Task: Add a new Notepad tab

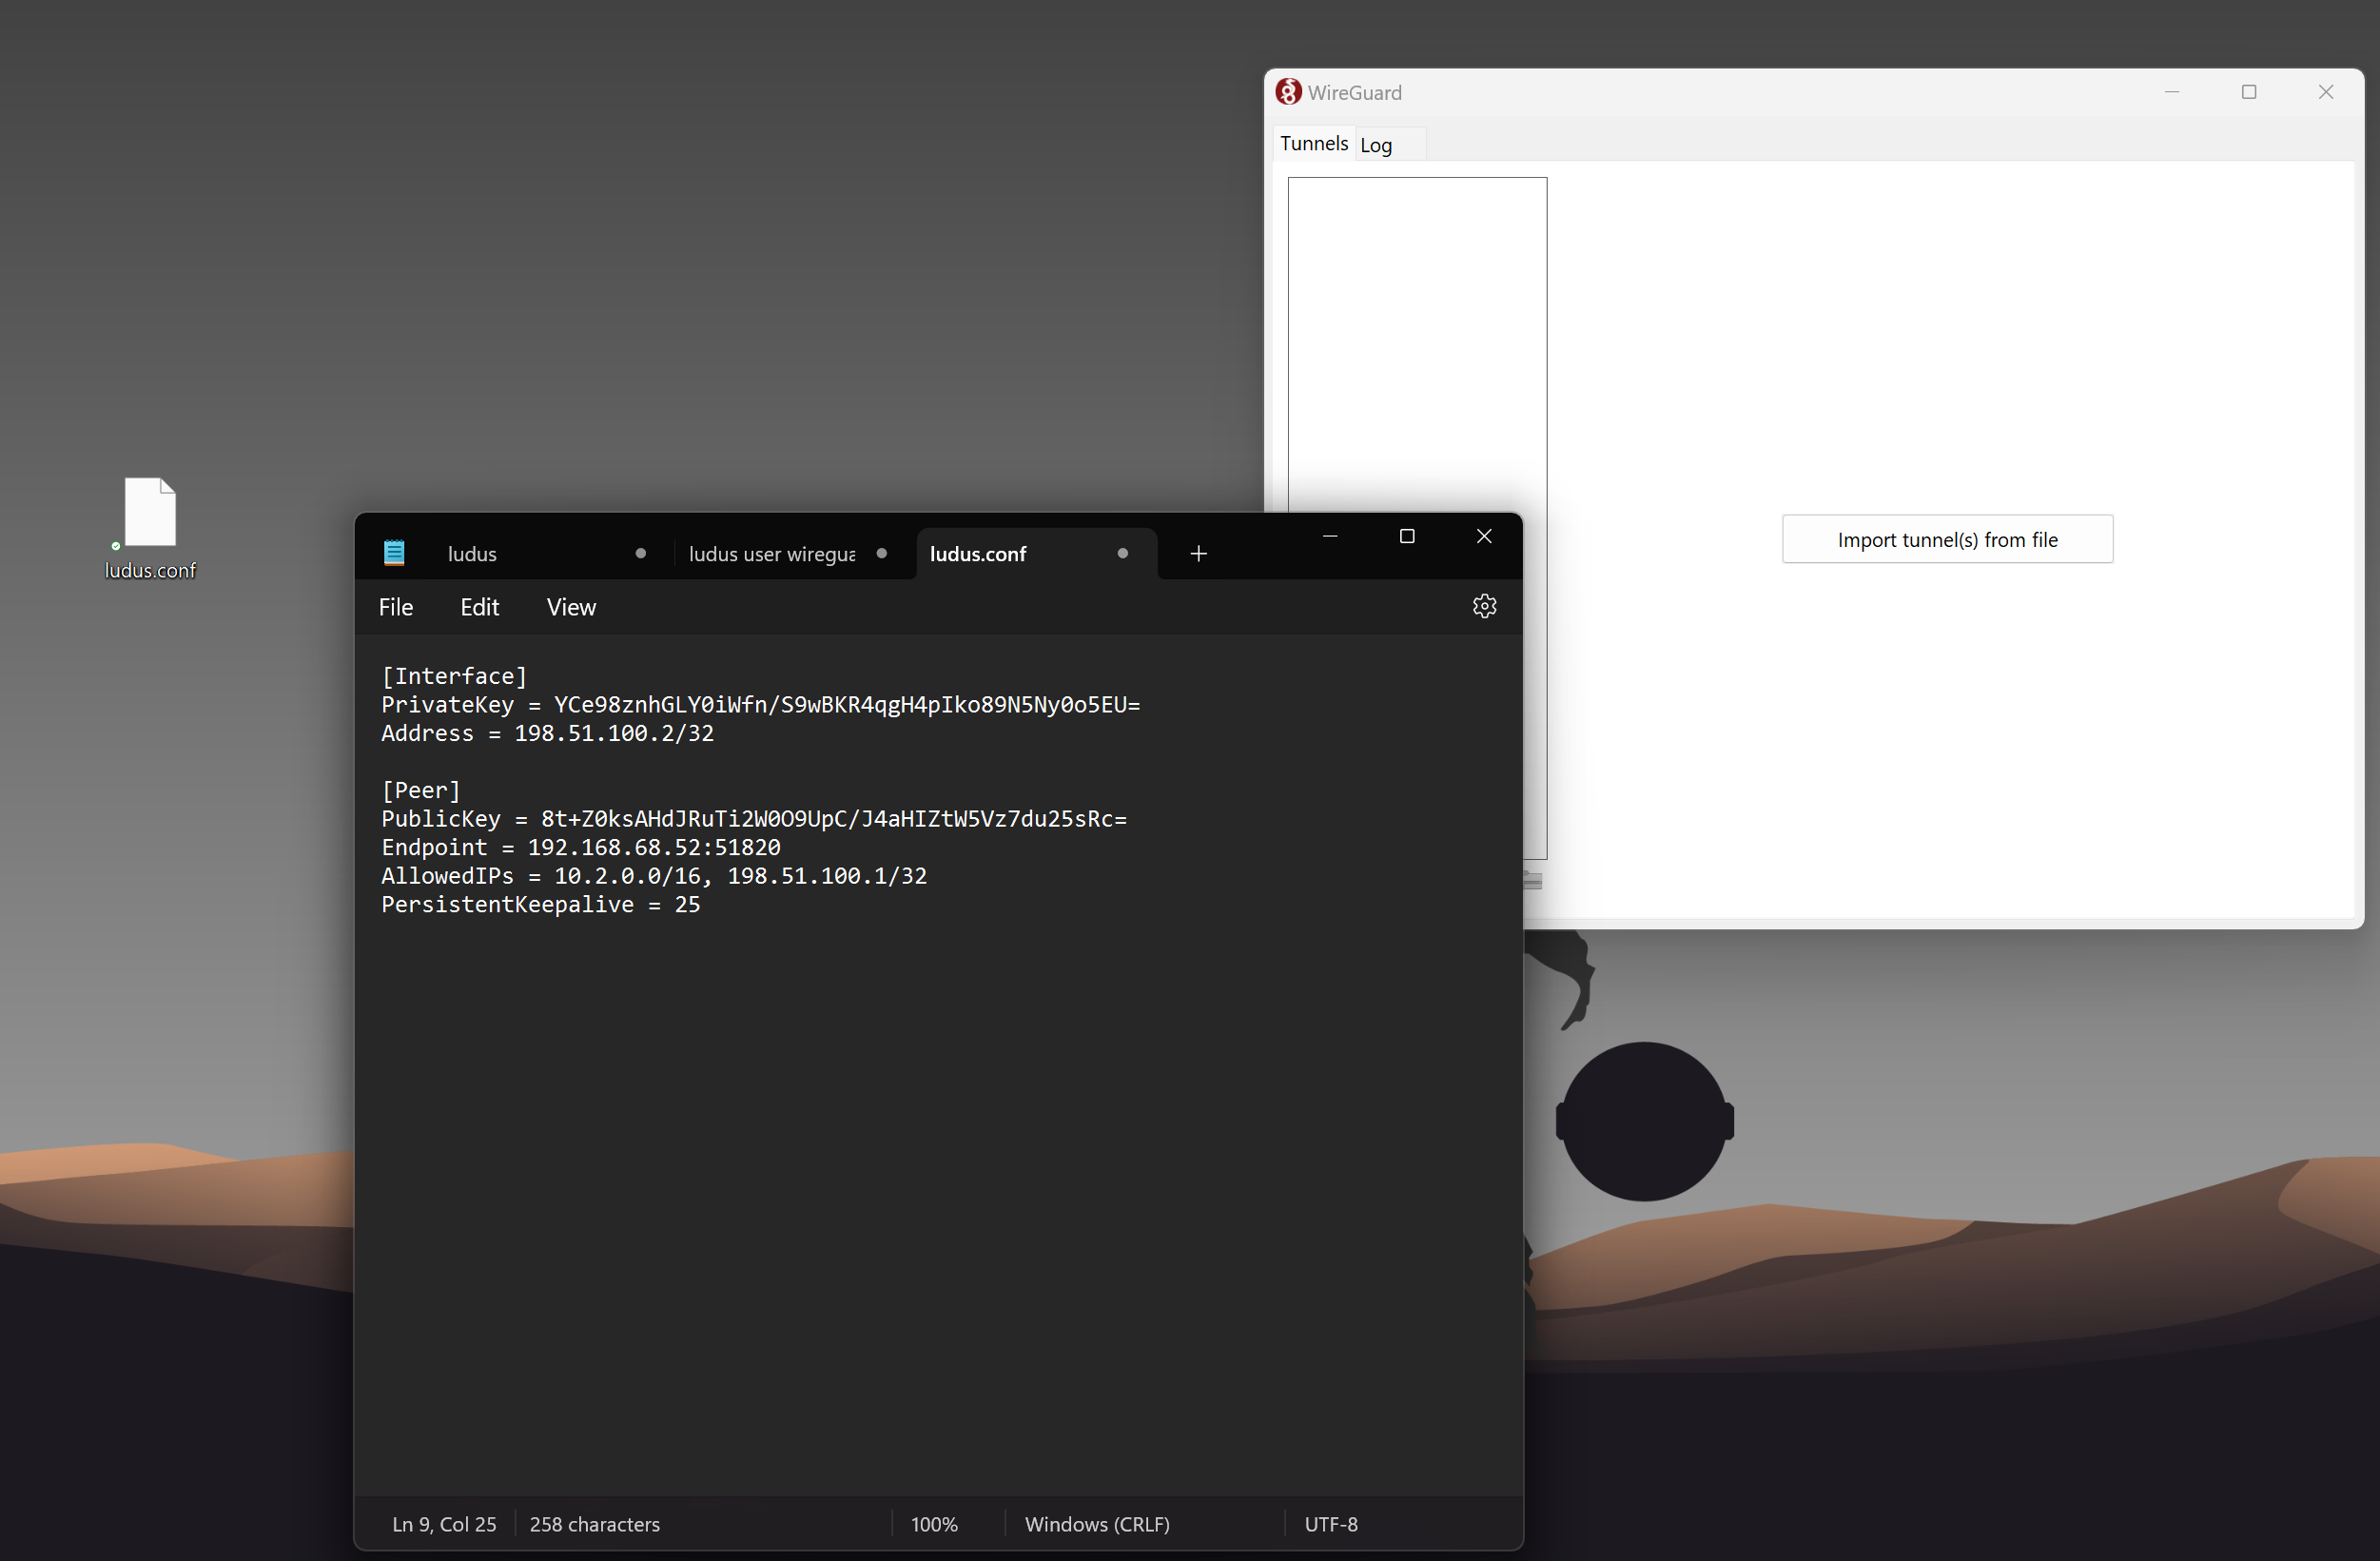Action: (x=1198, y=554)
